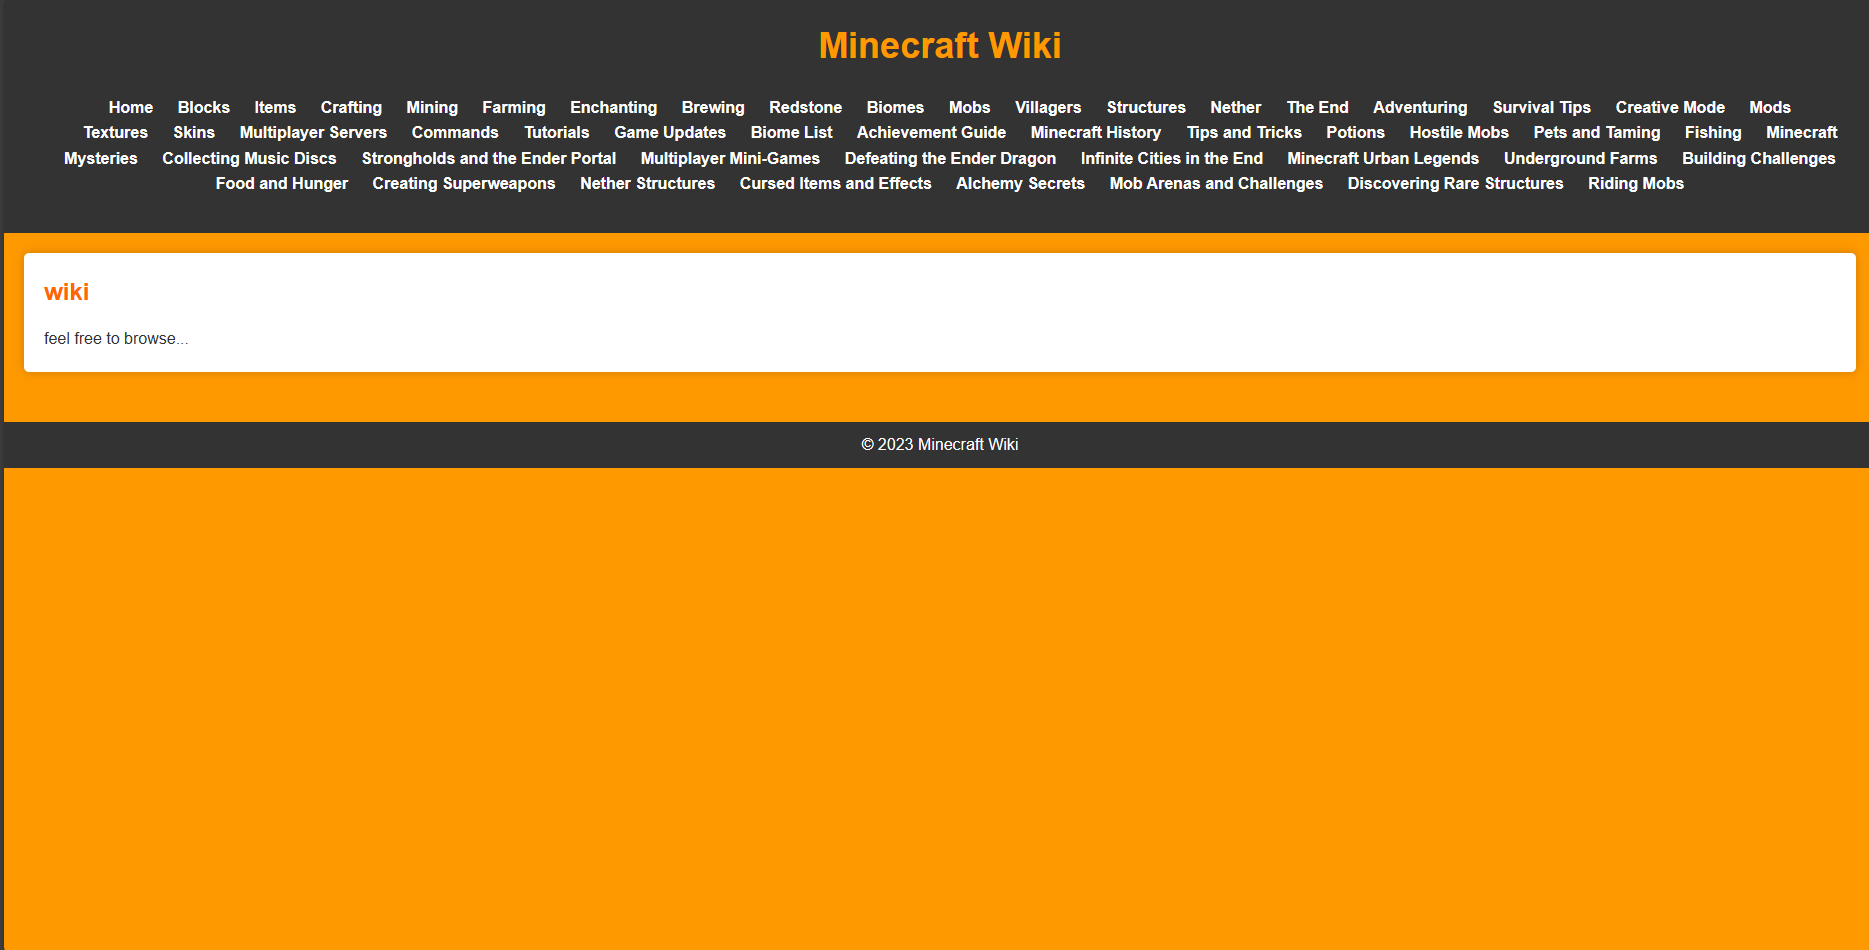Go to the Textures page
The image size is (1869, 950).
point(116,132)
